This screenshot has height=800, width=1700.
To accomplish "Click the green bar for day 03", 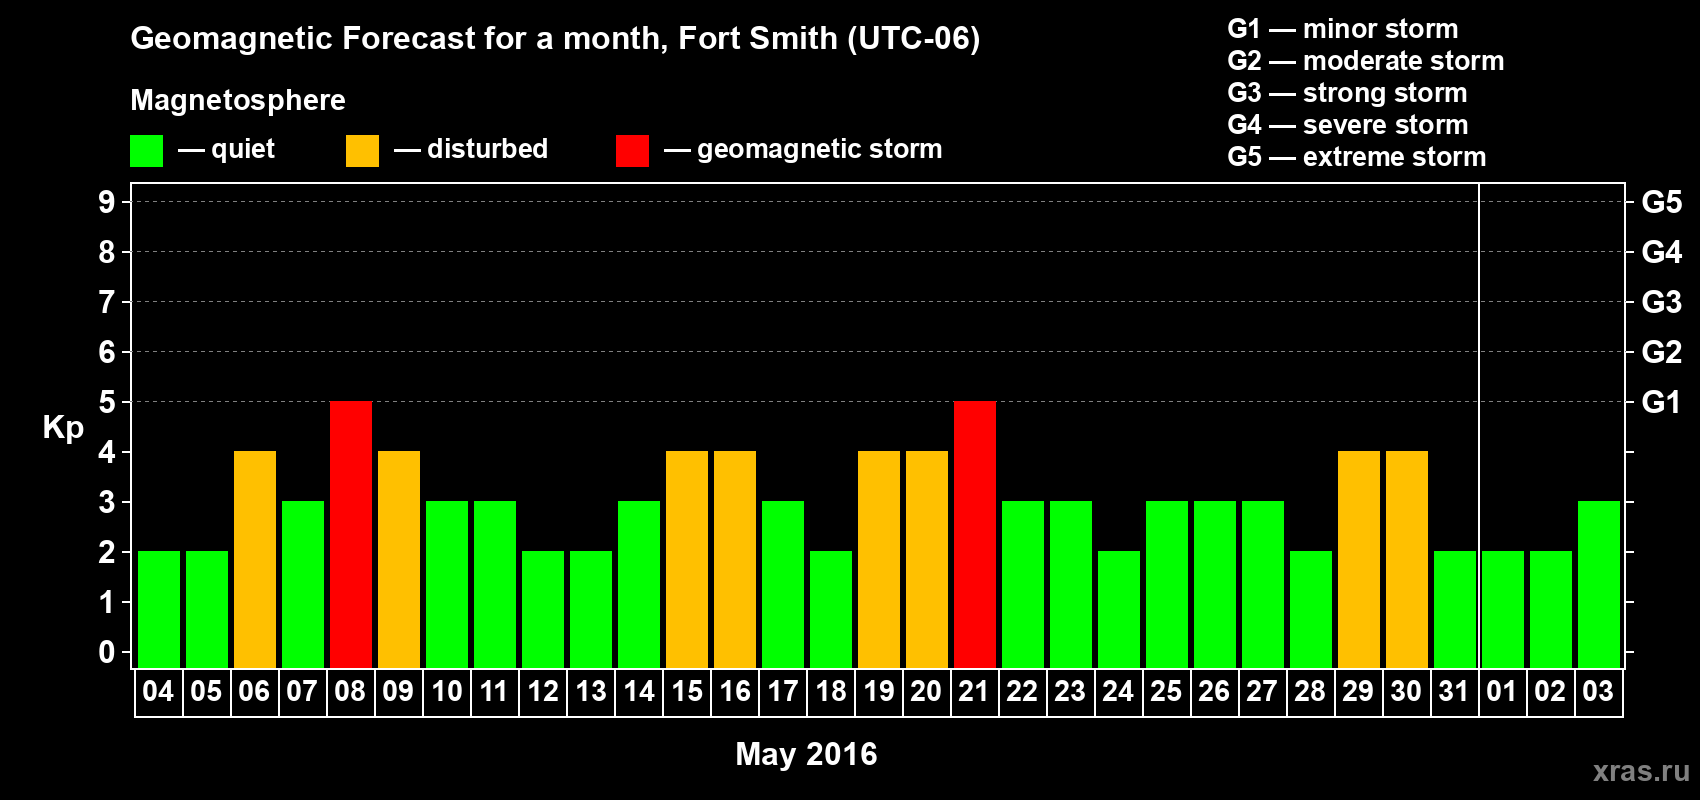I will coord(1599,584).
